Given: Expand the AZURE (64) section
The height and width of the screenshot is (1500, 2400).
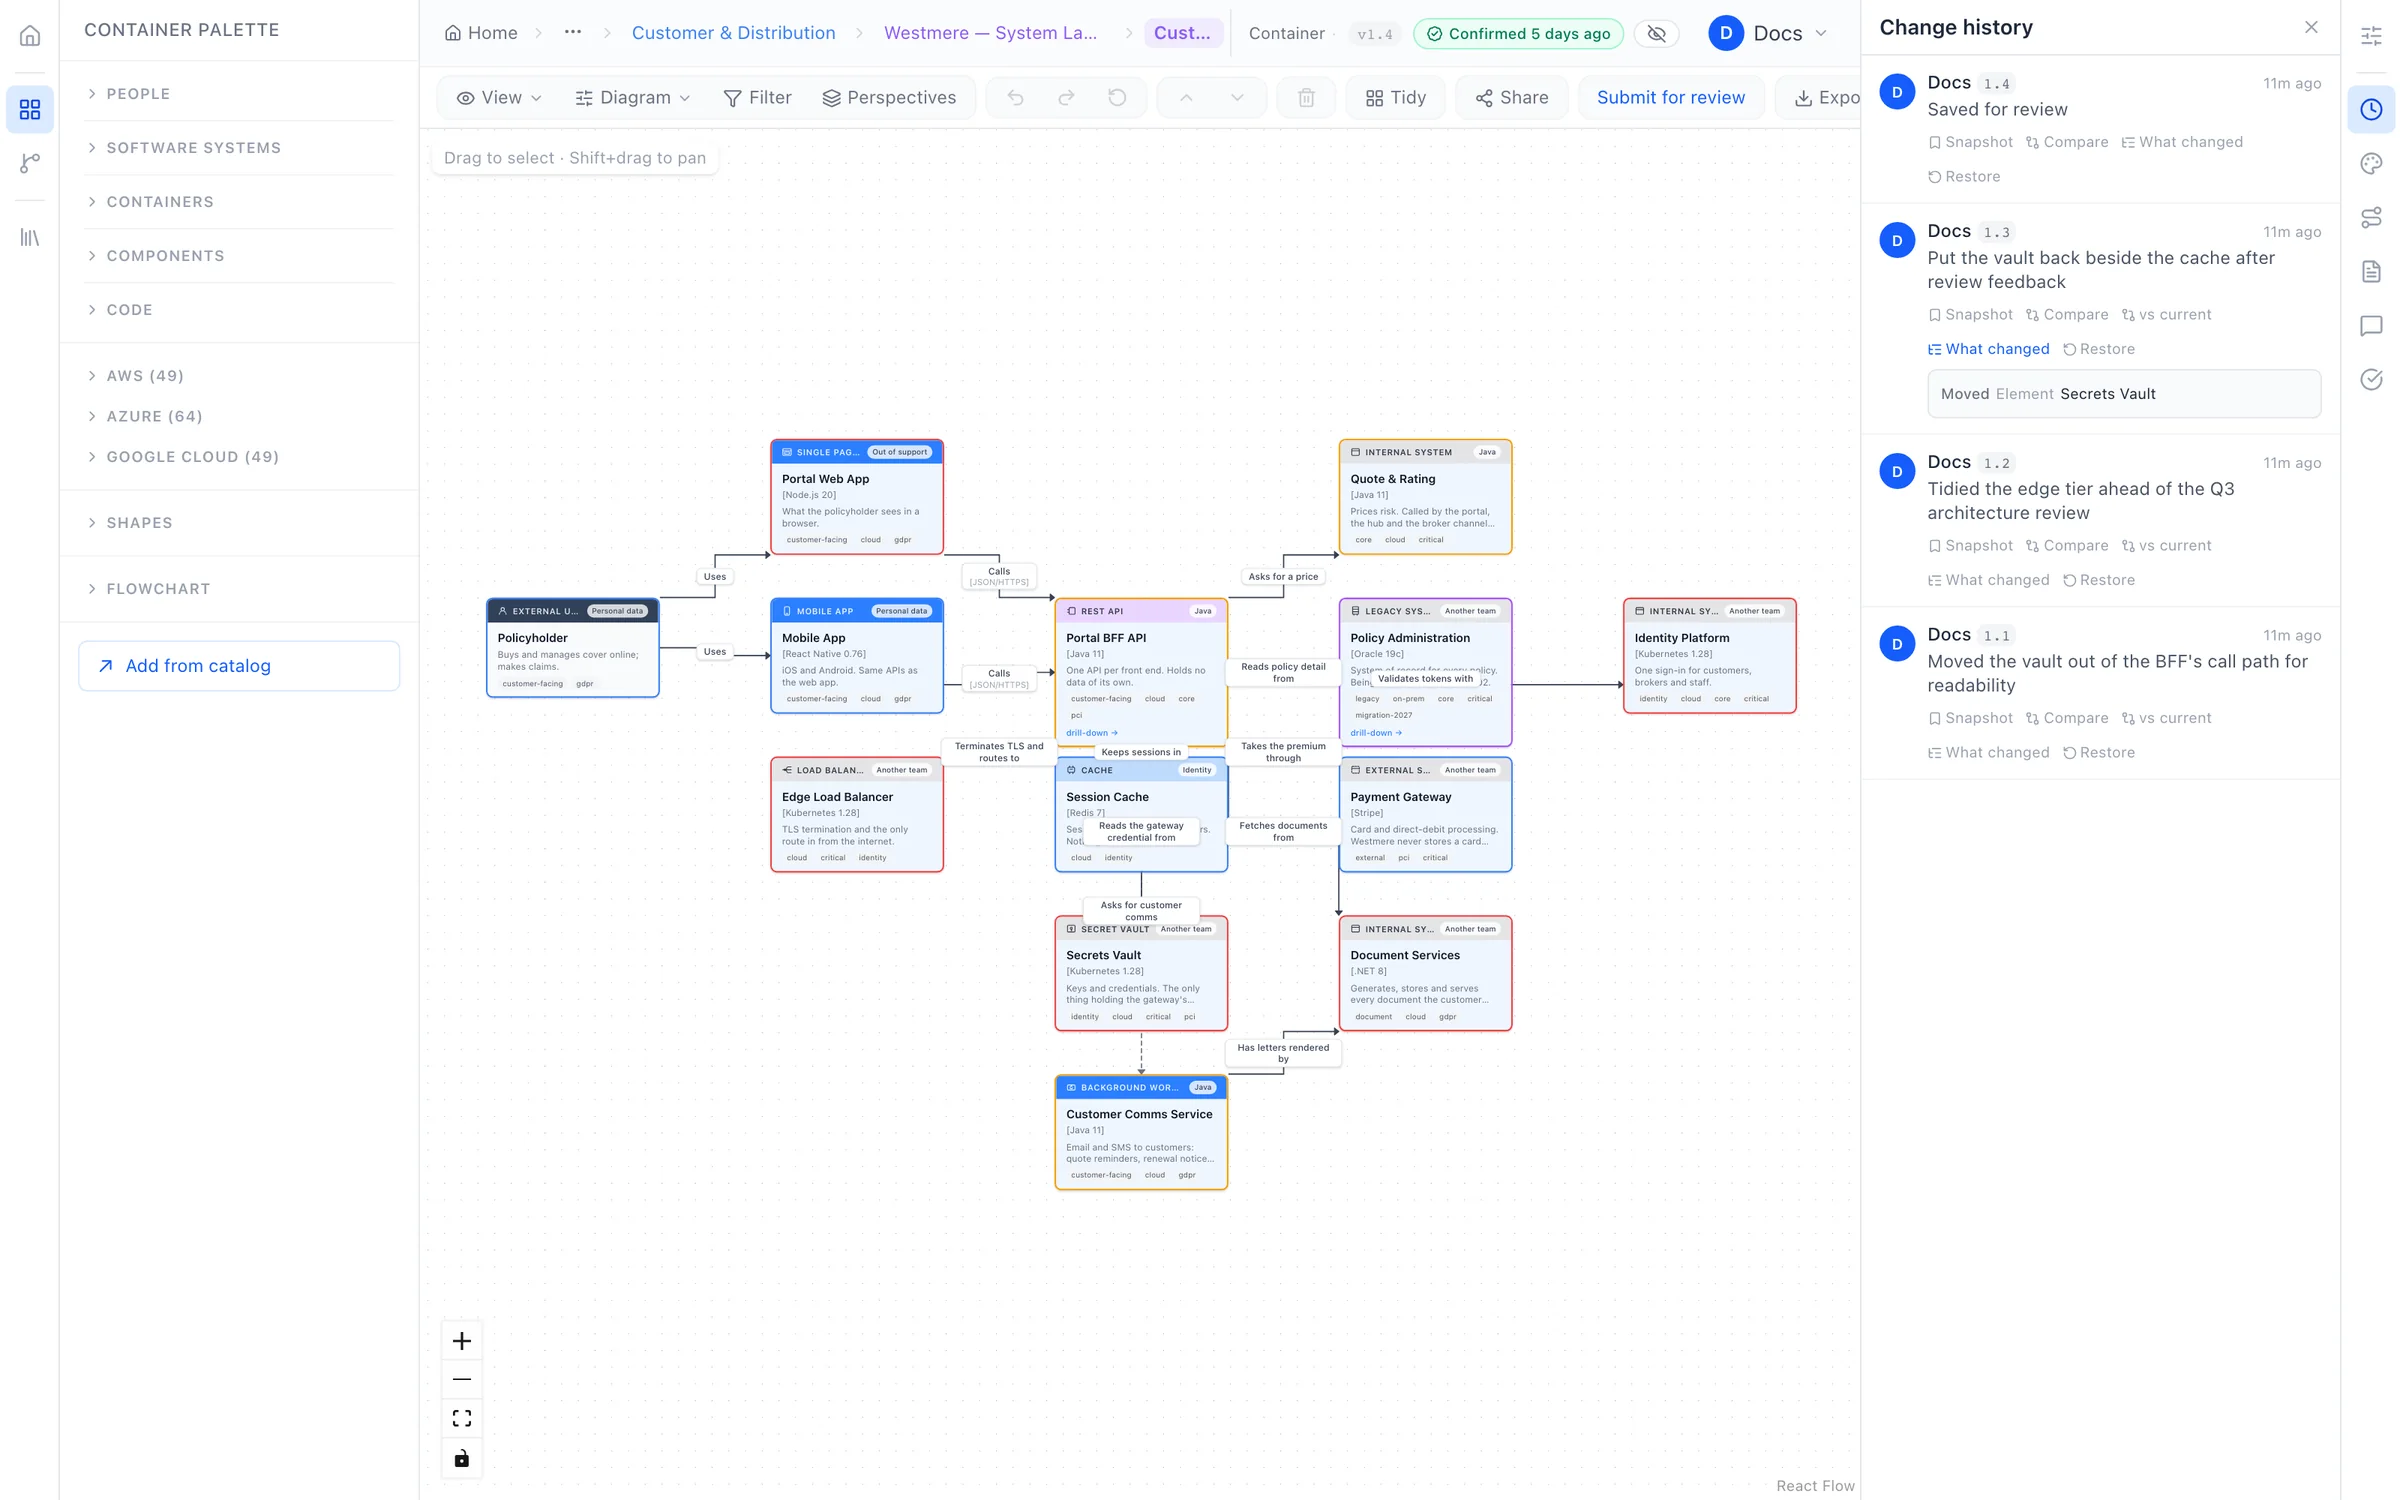Looking at the screenshot, I should pyautogui.click(x=239, y=416).
